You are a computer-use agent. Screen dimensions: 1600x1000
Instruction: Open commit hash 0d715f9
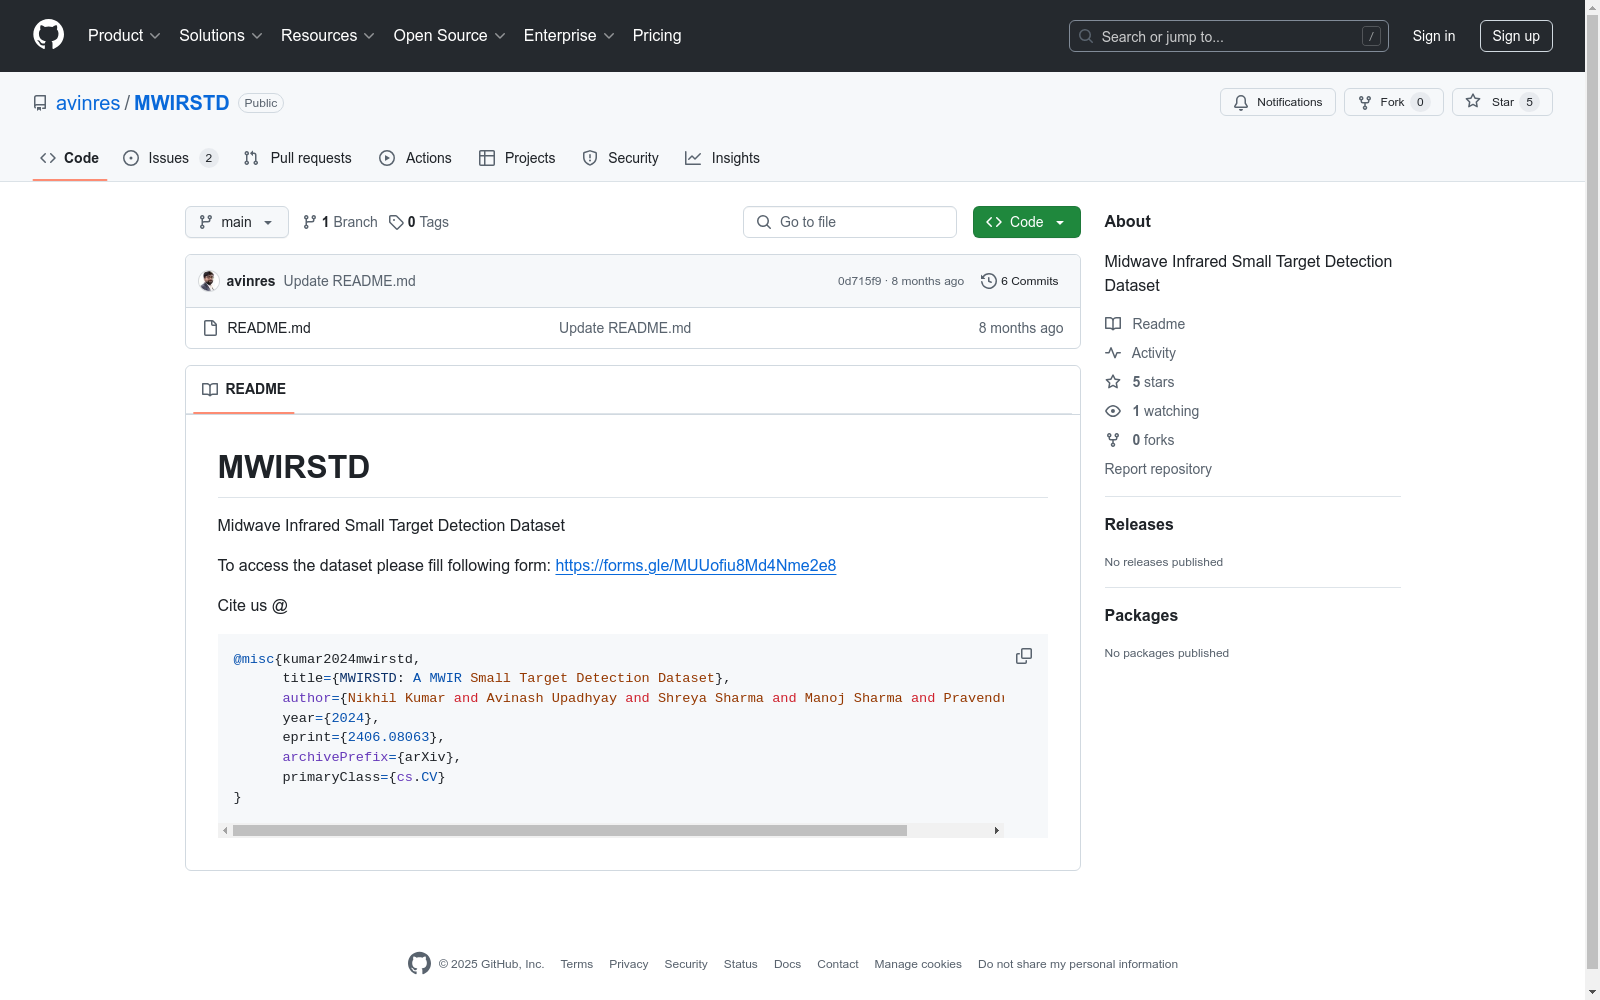pyautogui.click(x=859, y=281)
